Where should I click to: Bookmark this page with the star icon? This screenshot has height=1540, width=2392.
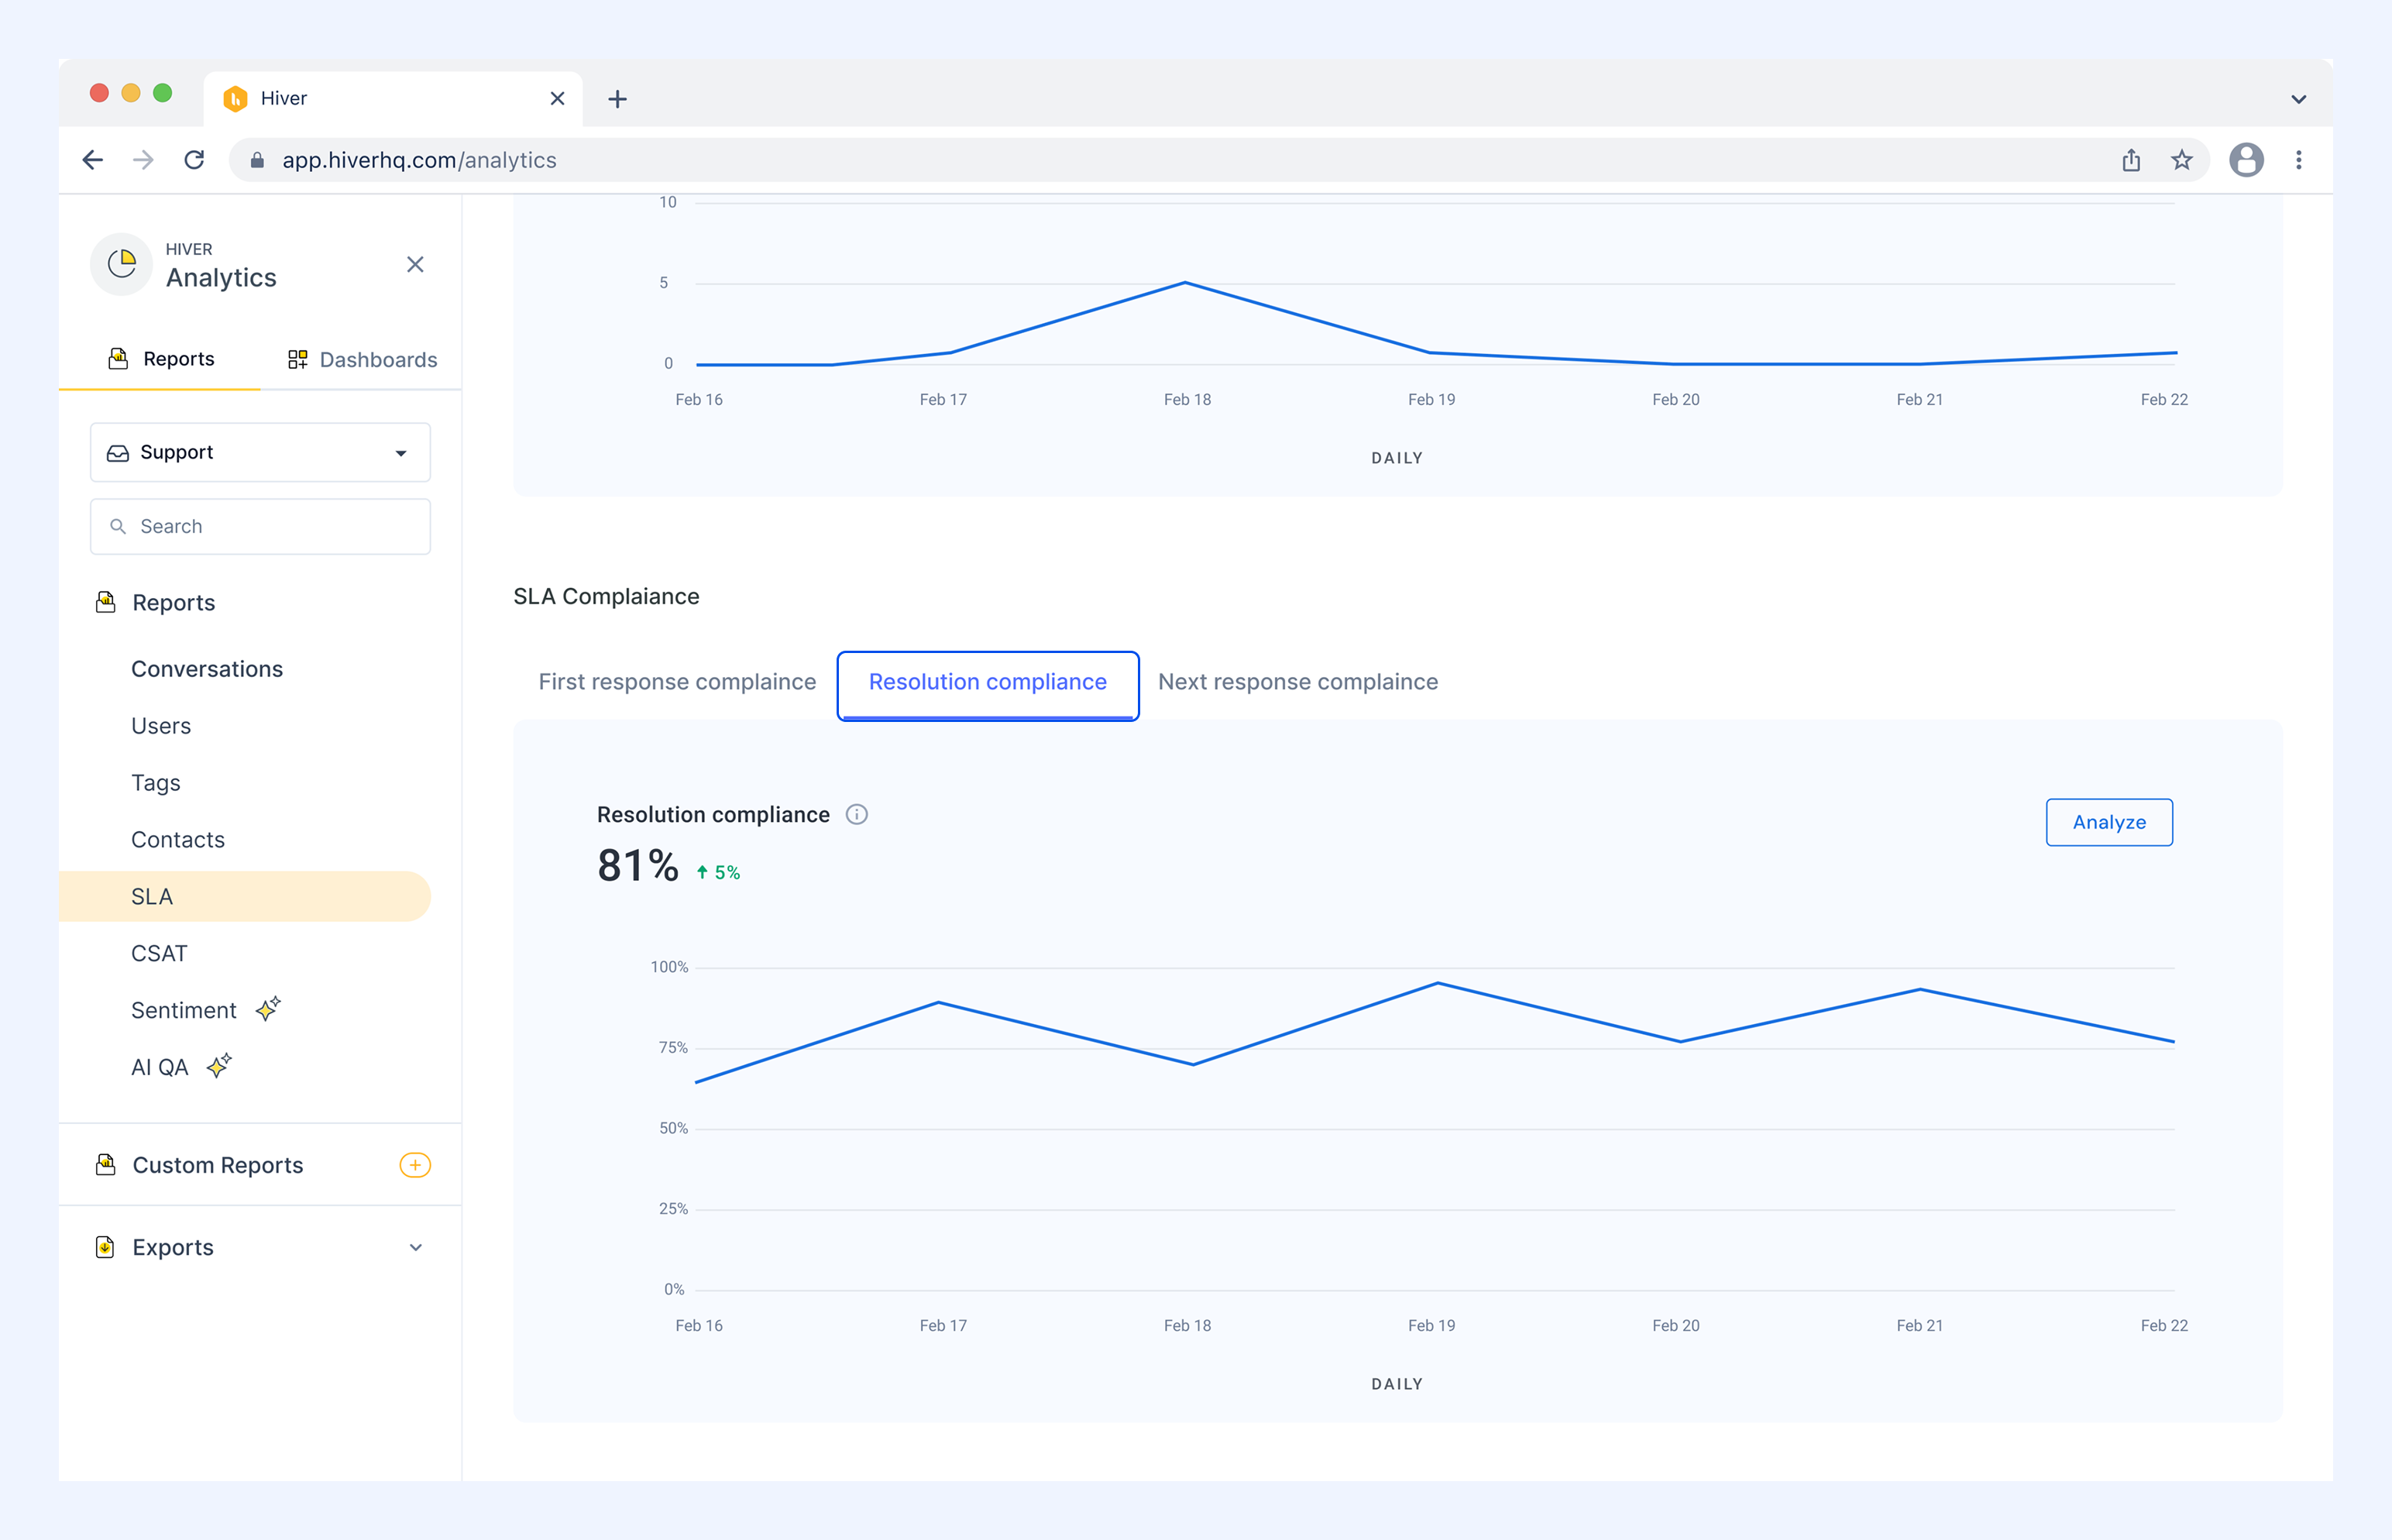point(2182,160)
